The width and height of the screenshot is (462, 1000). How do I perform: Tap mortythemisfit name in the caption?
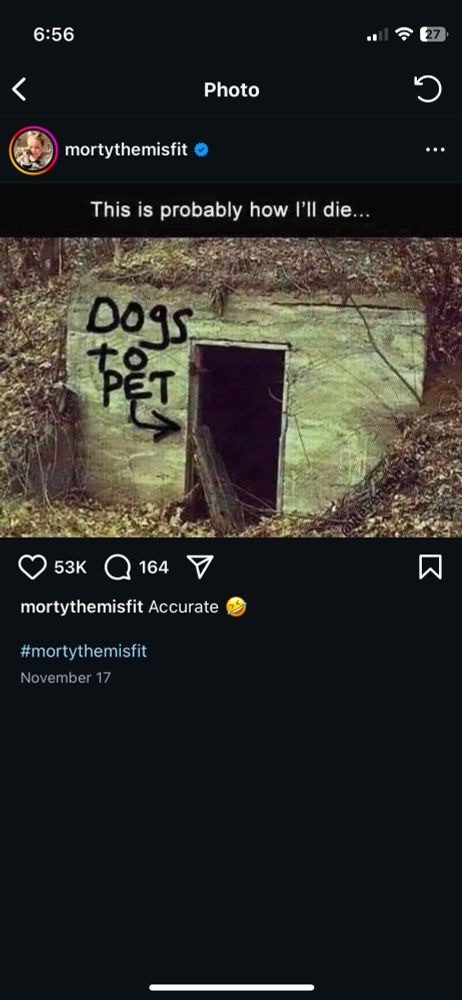tap(82, 607)
